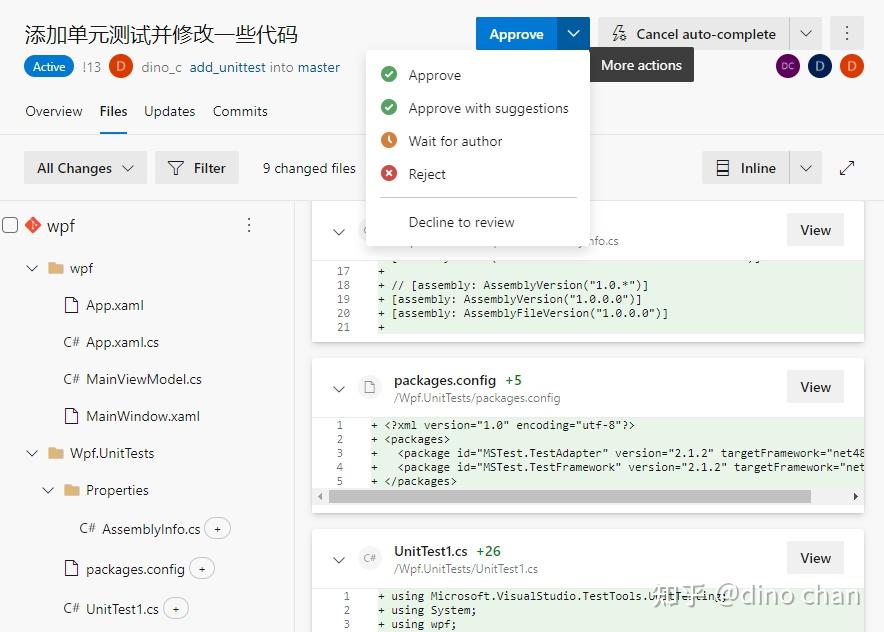Screen dimensions: 884x632
Task: Click the packages.config file icon in diff header
Action: pyautogui.click(x=370, y=388)
